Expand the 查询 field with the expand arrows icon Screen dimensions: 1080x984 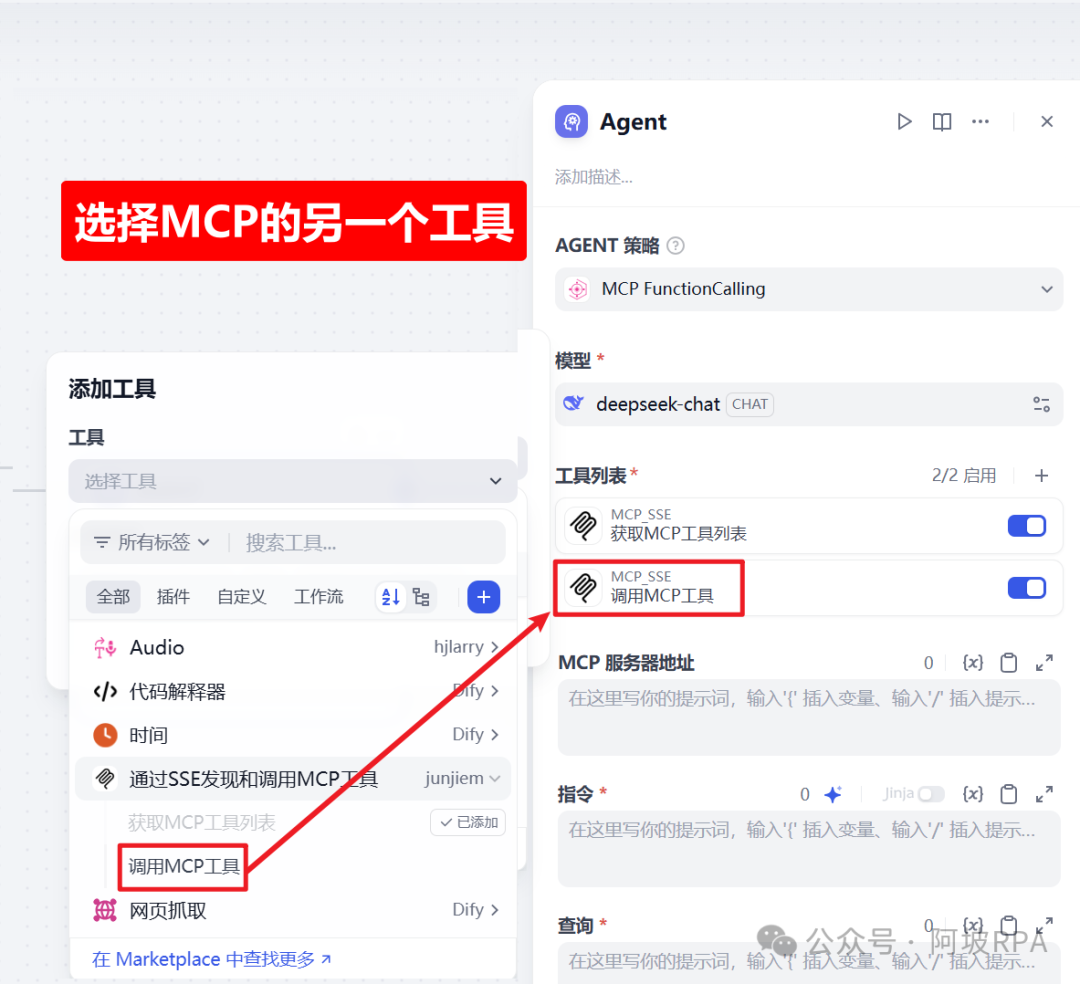pos(1044,925)
